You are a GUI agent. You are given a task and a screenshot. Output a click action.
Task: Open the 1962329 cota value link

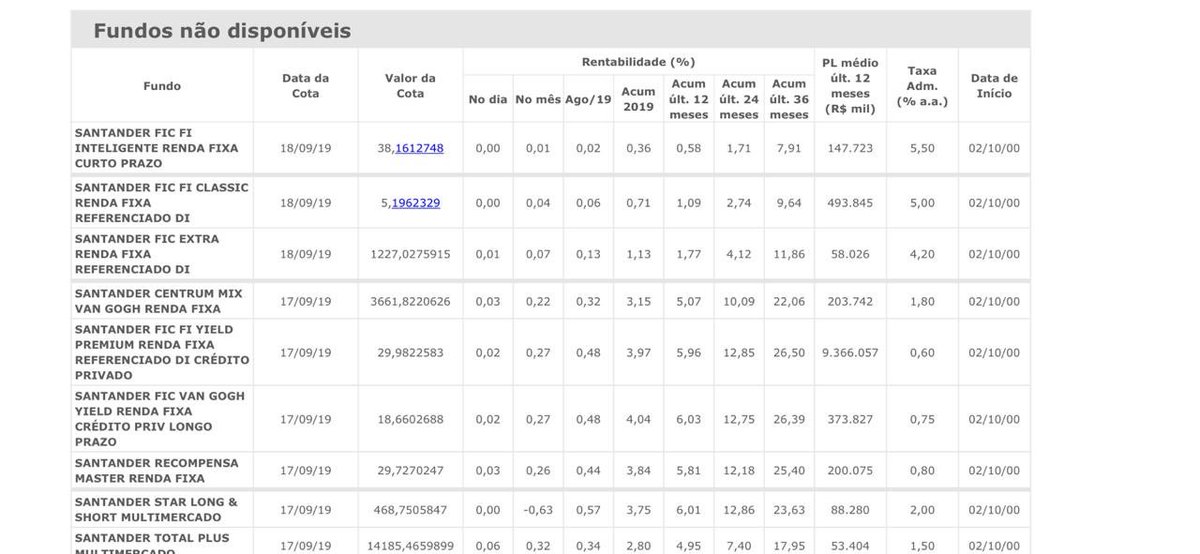(x=415, y=203)
